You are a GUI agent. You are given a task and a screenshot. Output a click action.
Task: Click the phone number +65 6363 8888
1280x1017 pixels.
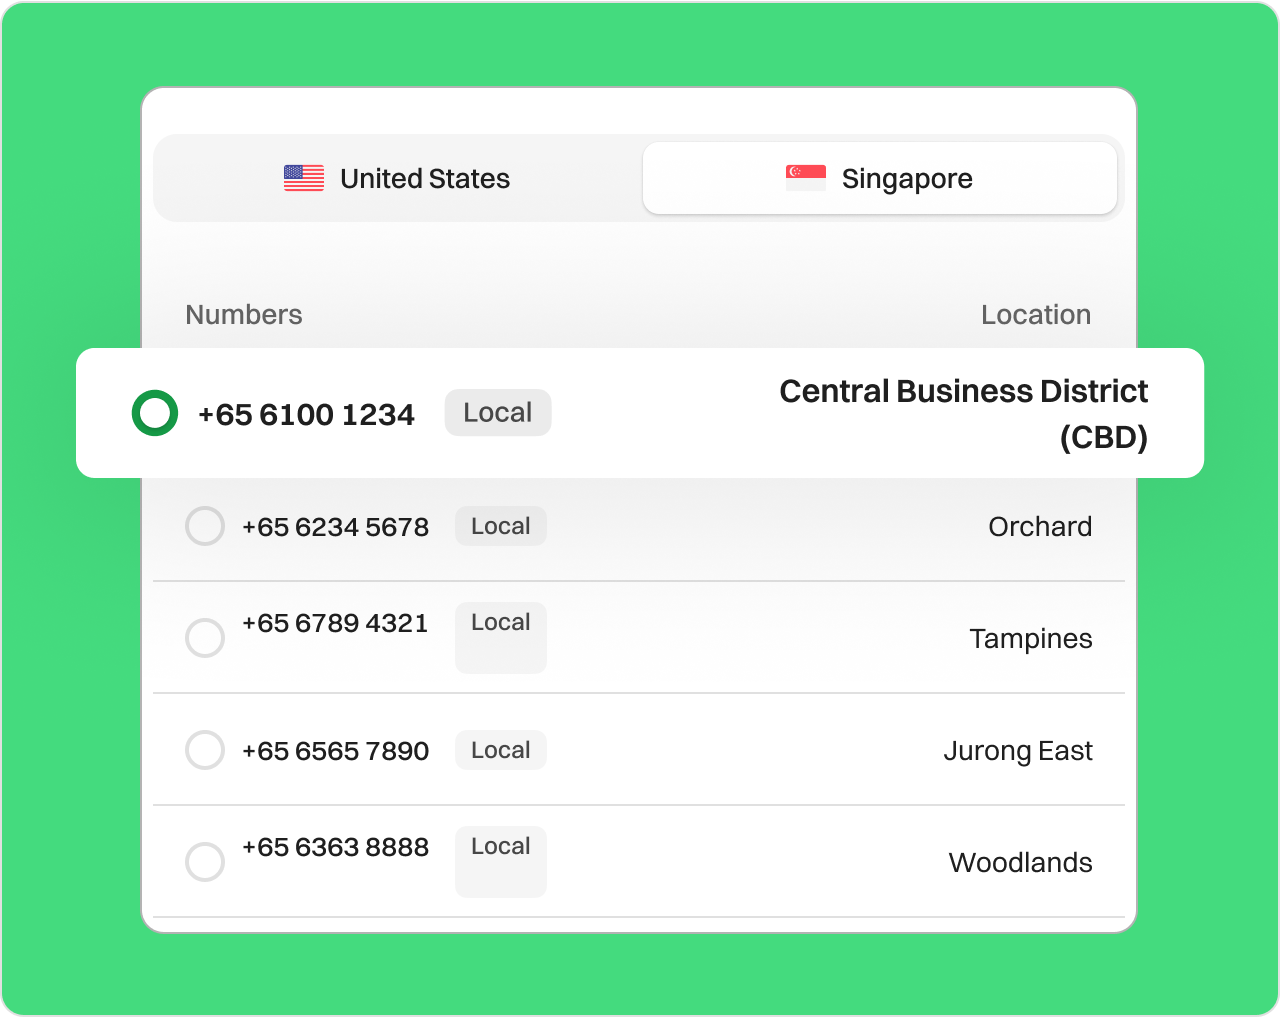coord(335,847)
